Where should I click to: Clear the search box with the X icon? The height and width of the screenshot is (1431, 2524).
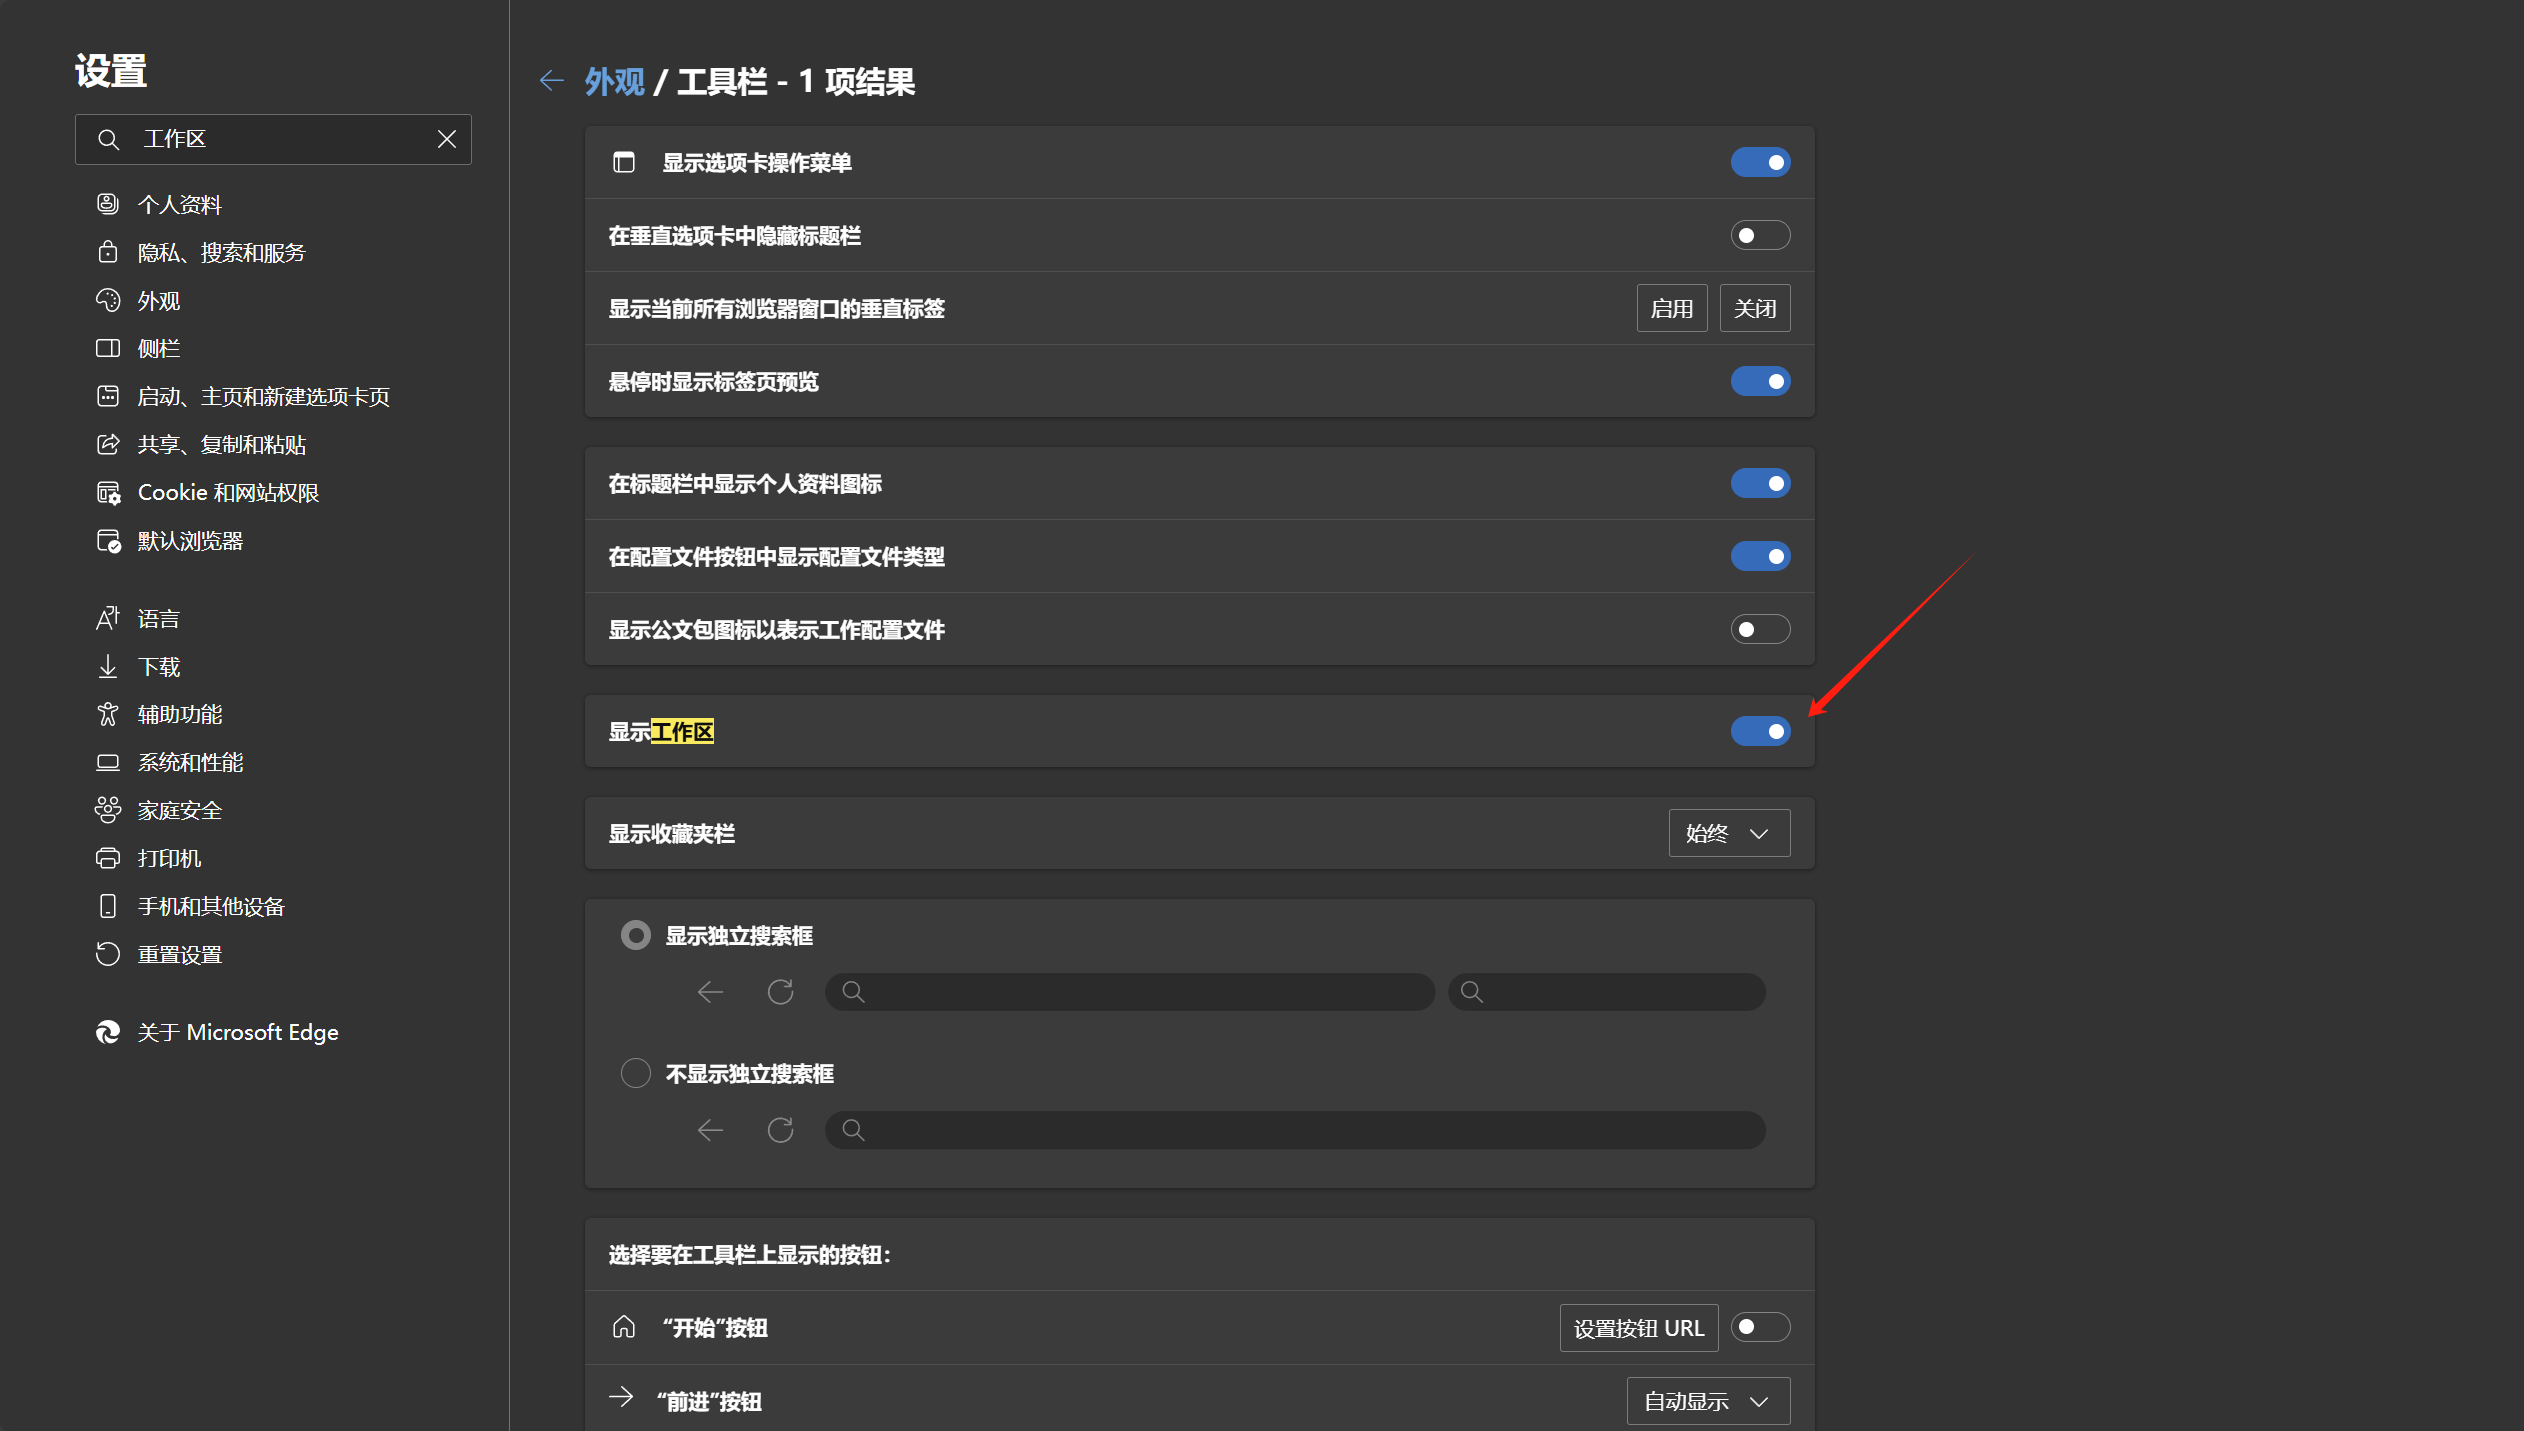coord(447,139)
